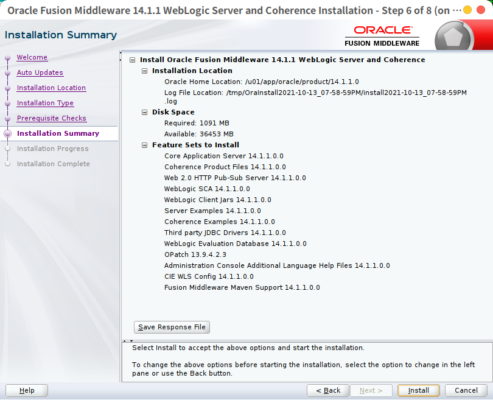Collapse the top-level Install Oracle Fusion Middleware node
The height and width of the screenshot is (400, 493).
coord(132,60)
